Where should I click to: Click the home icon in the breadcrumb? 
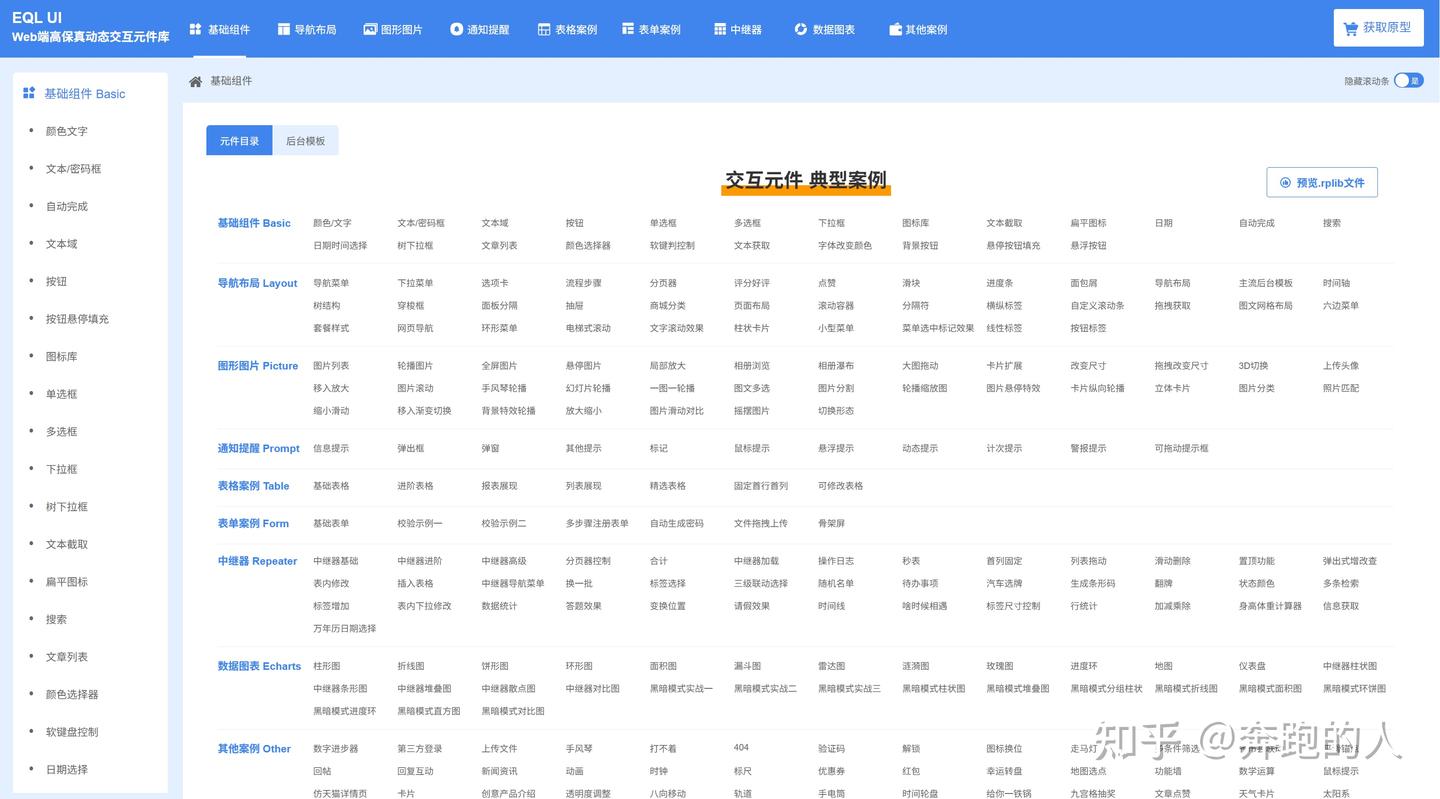click(x=195, y=80)
